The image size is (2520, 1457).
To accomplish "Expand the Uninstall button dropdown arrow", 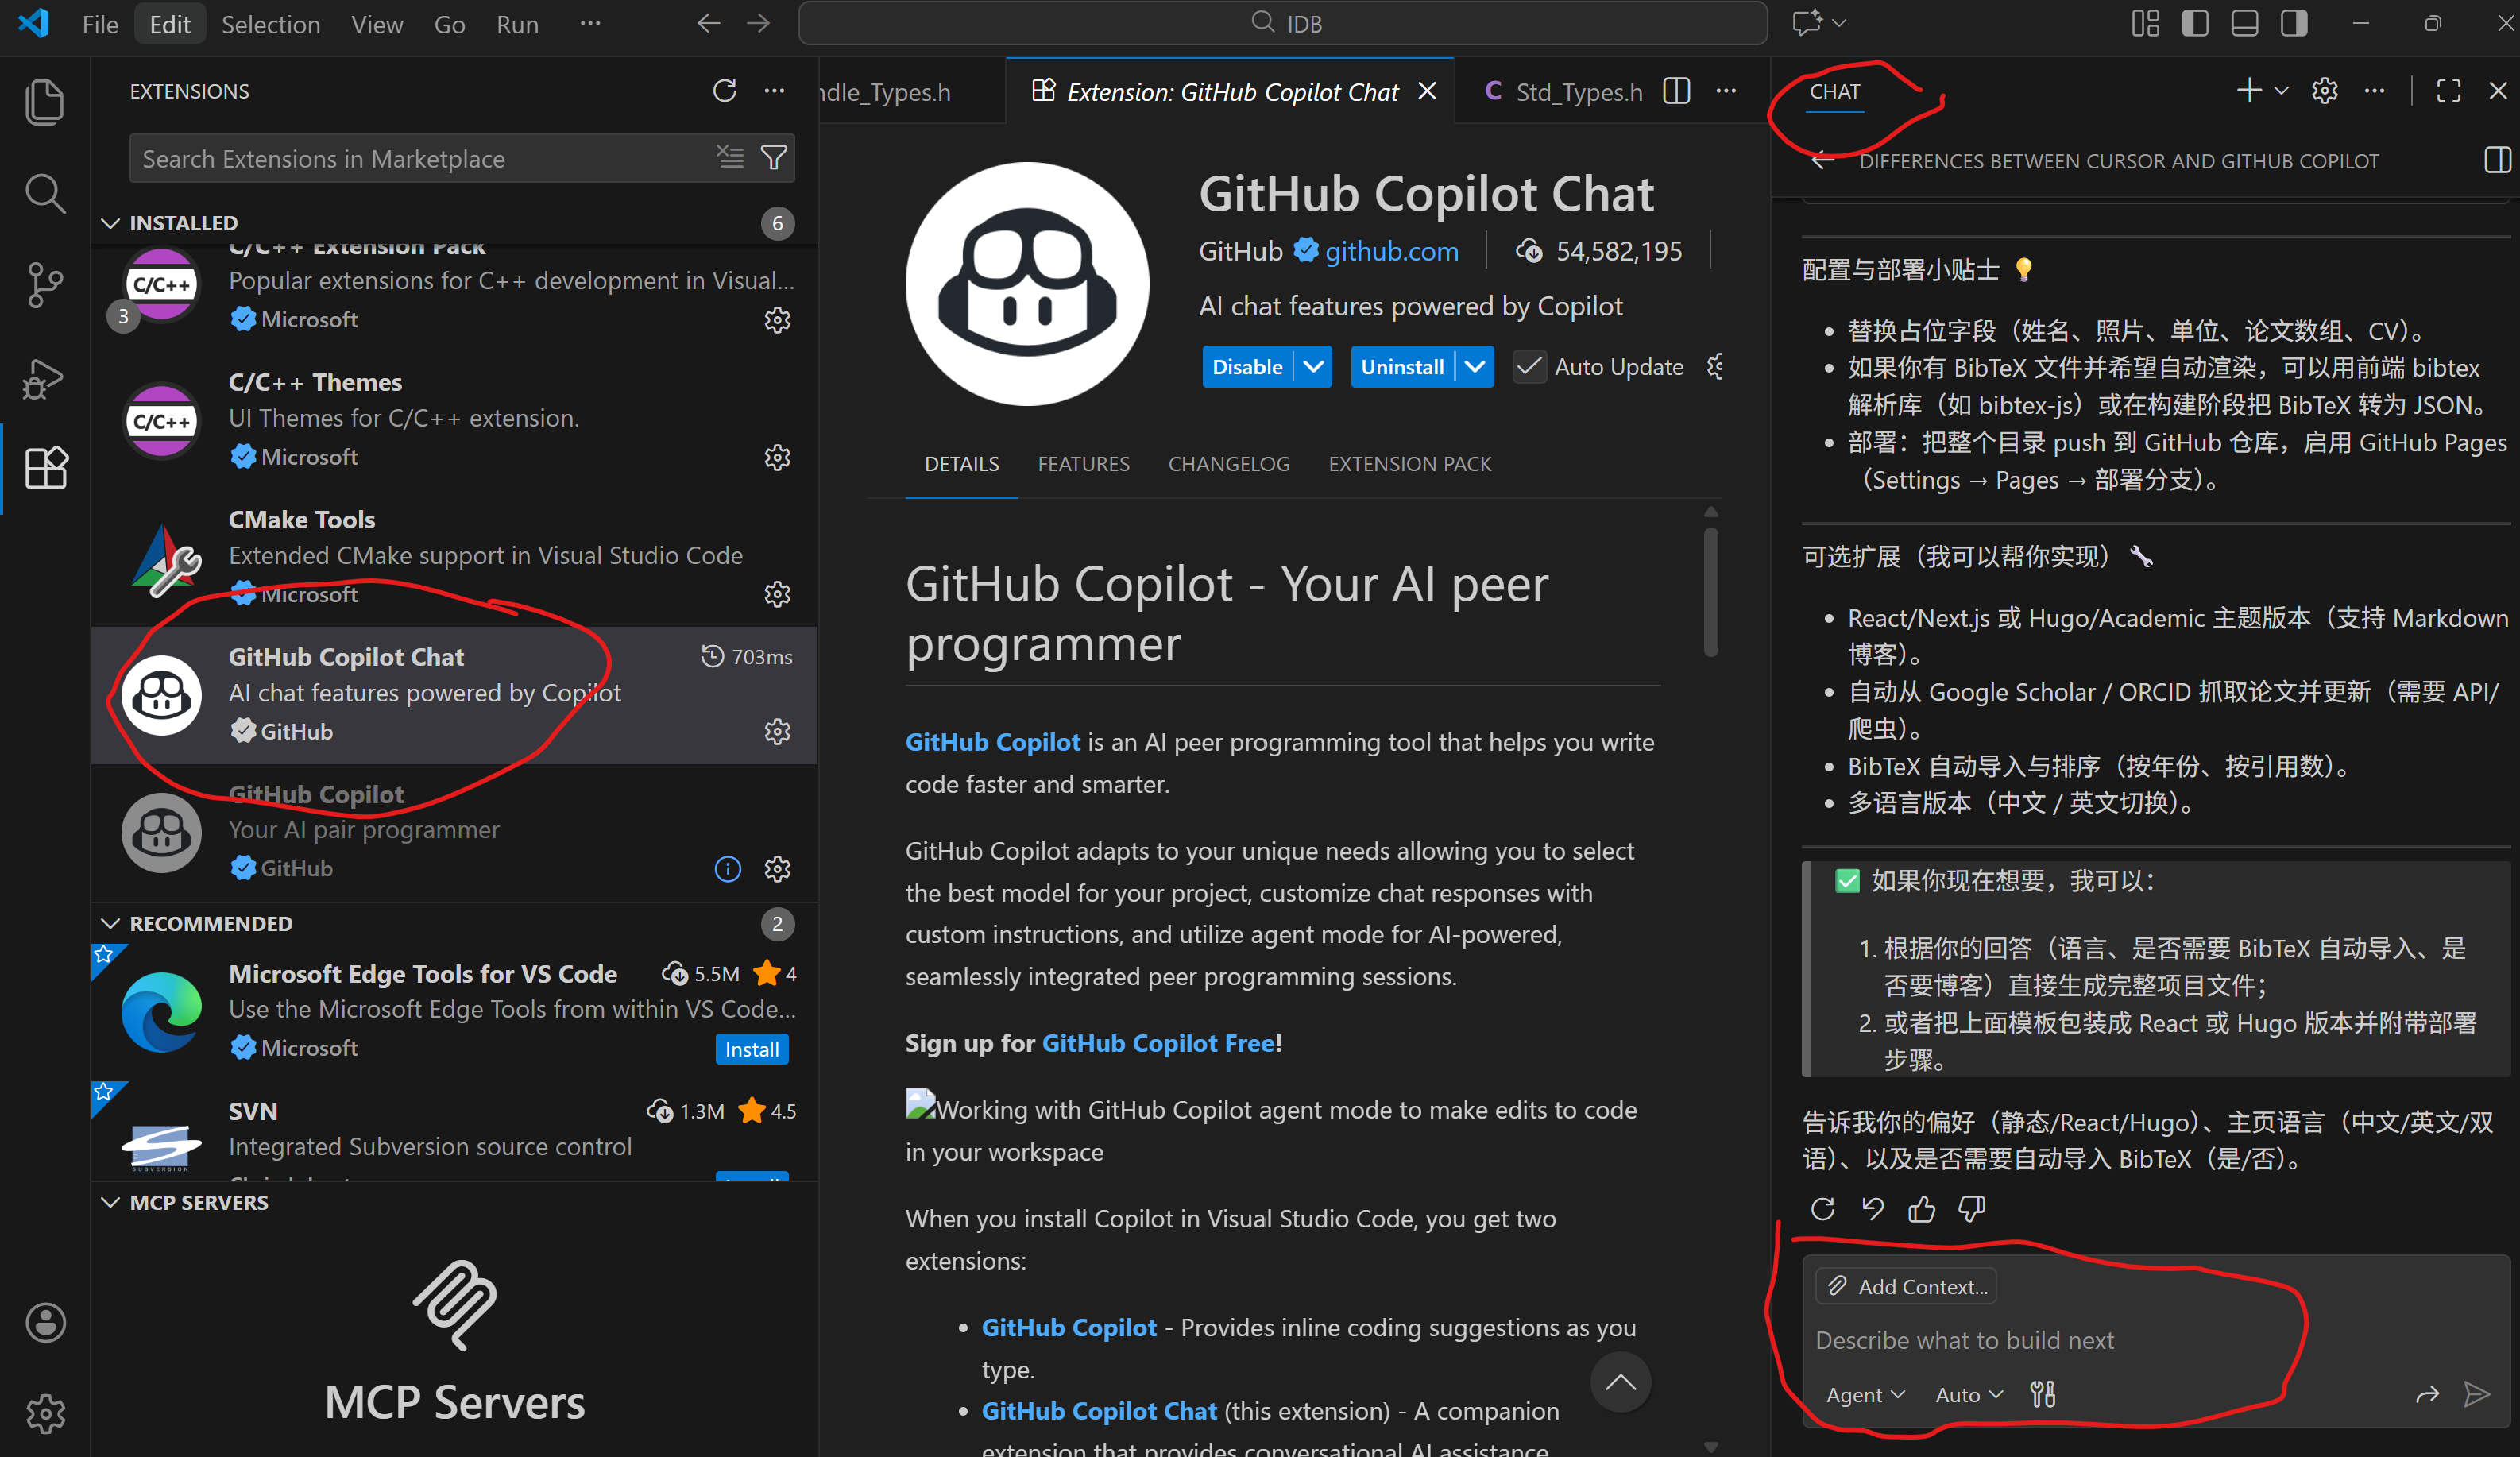I will click(x=1475, y=367).
